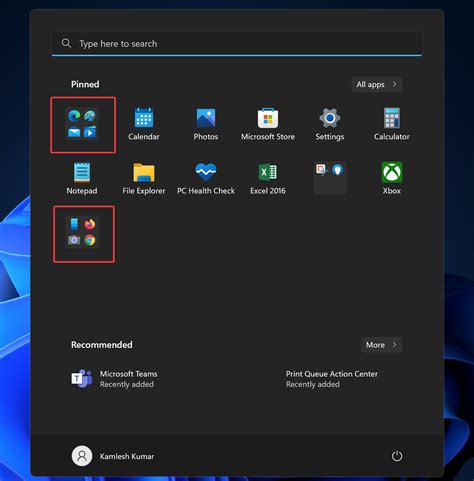
Task: Click the 'Recommended' section heading
Action: pyautogui.click(x=102, y=345)
